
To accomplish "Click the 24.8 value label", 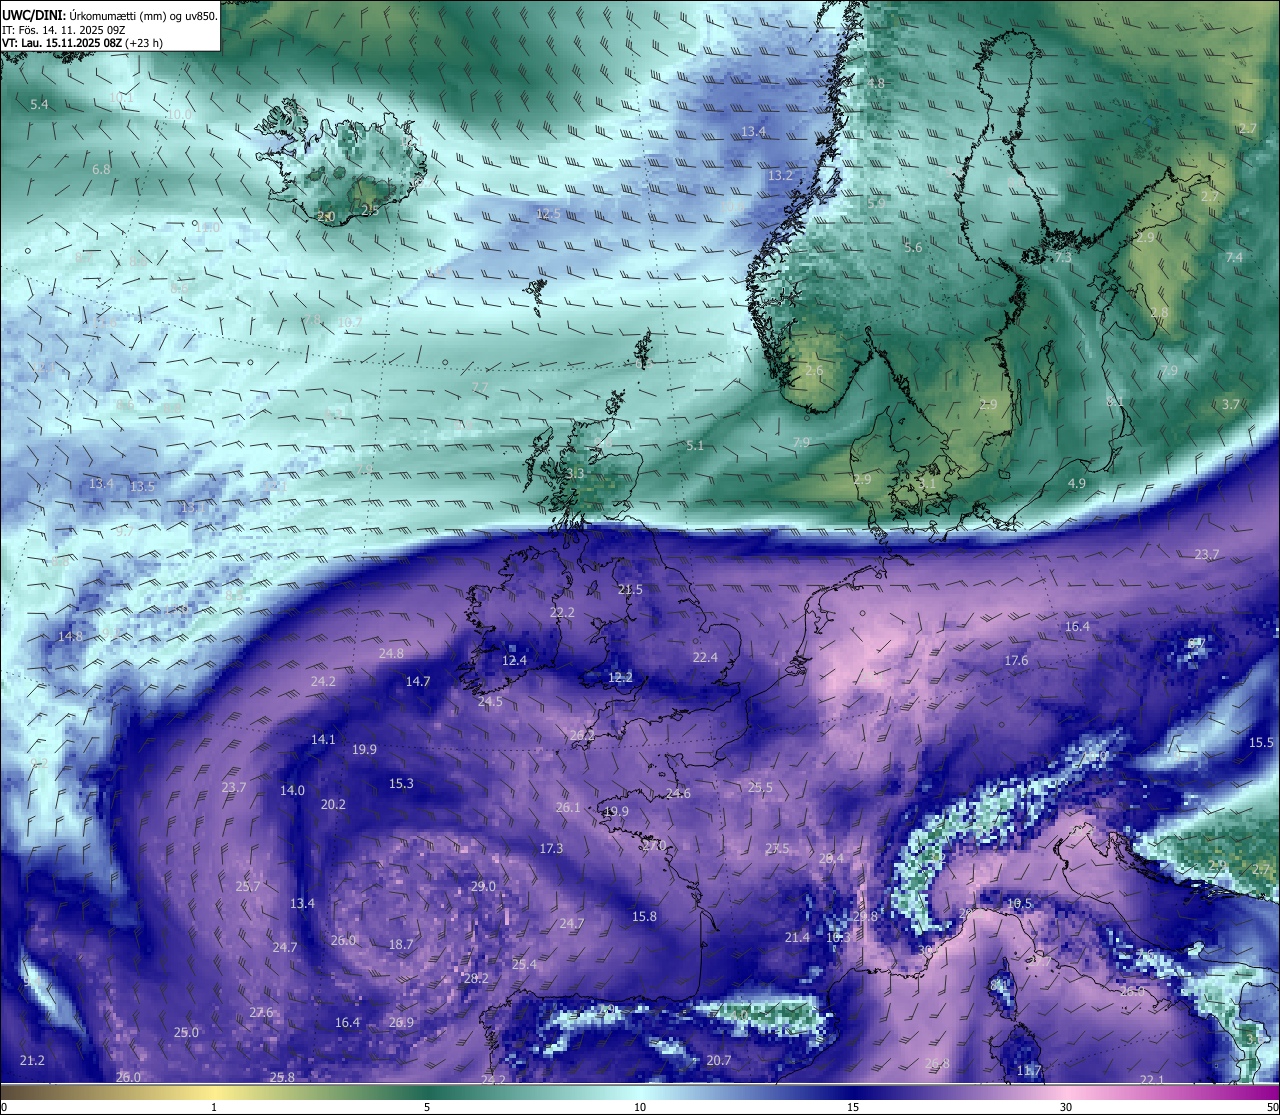I will click(x=391, y=654).
